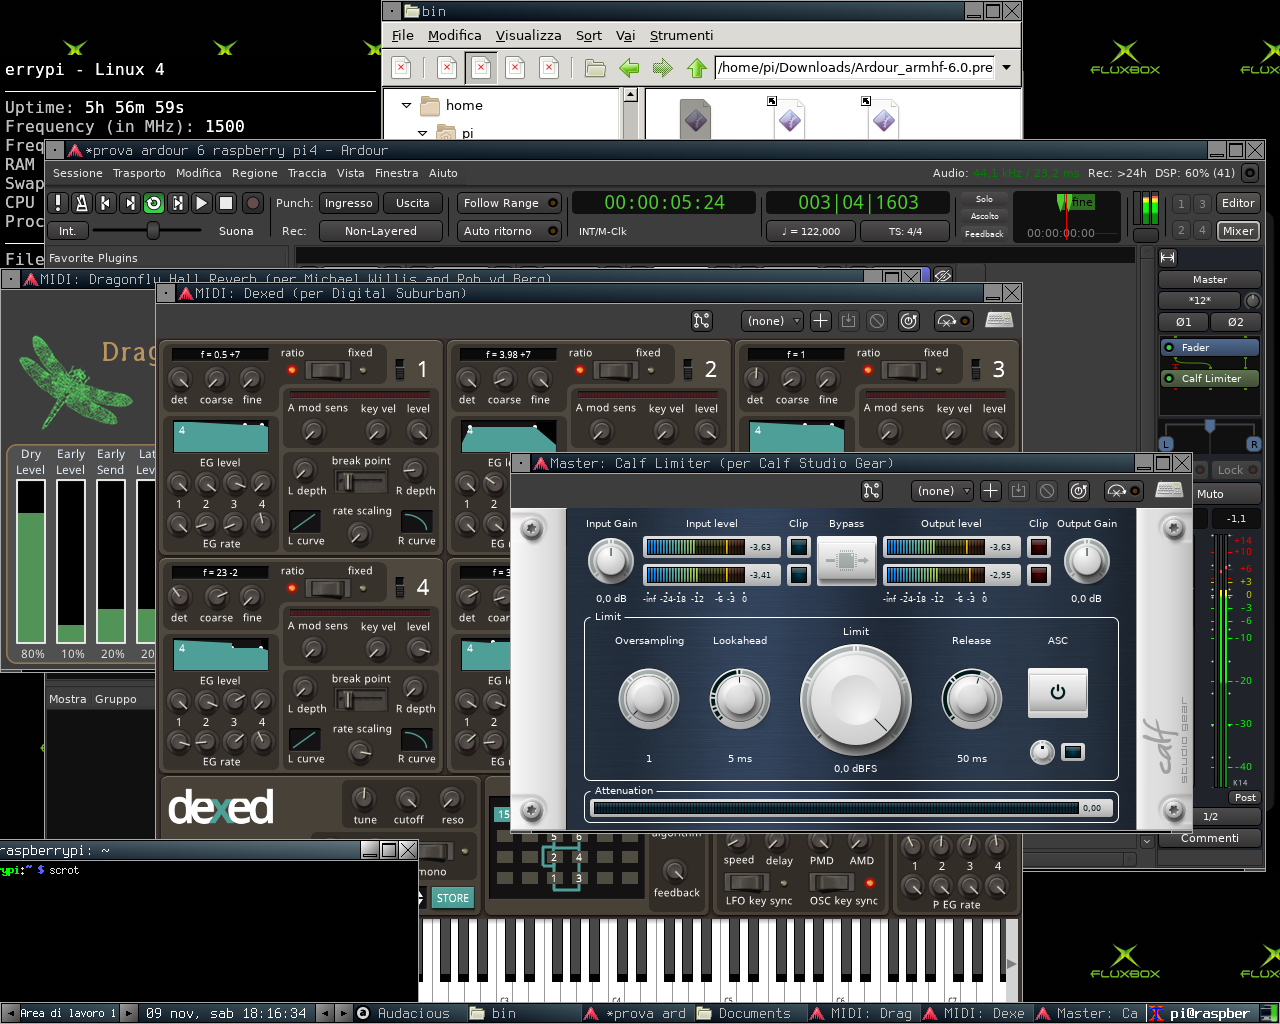Image resolution: width=1280 pixels, height=1024 pixels.
Task: Go forward with green right arrow in file manager
Action: pyautogui.click(x=663, y=68)
